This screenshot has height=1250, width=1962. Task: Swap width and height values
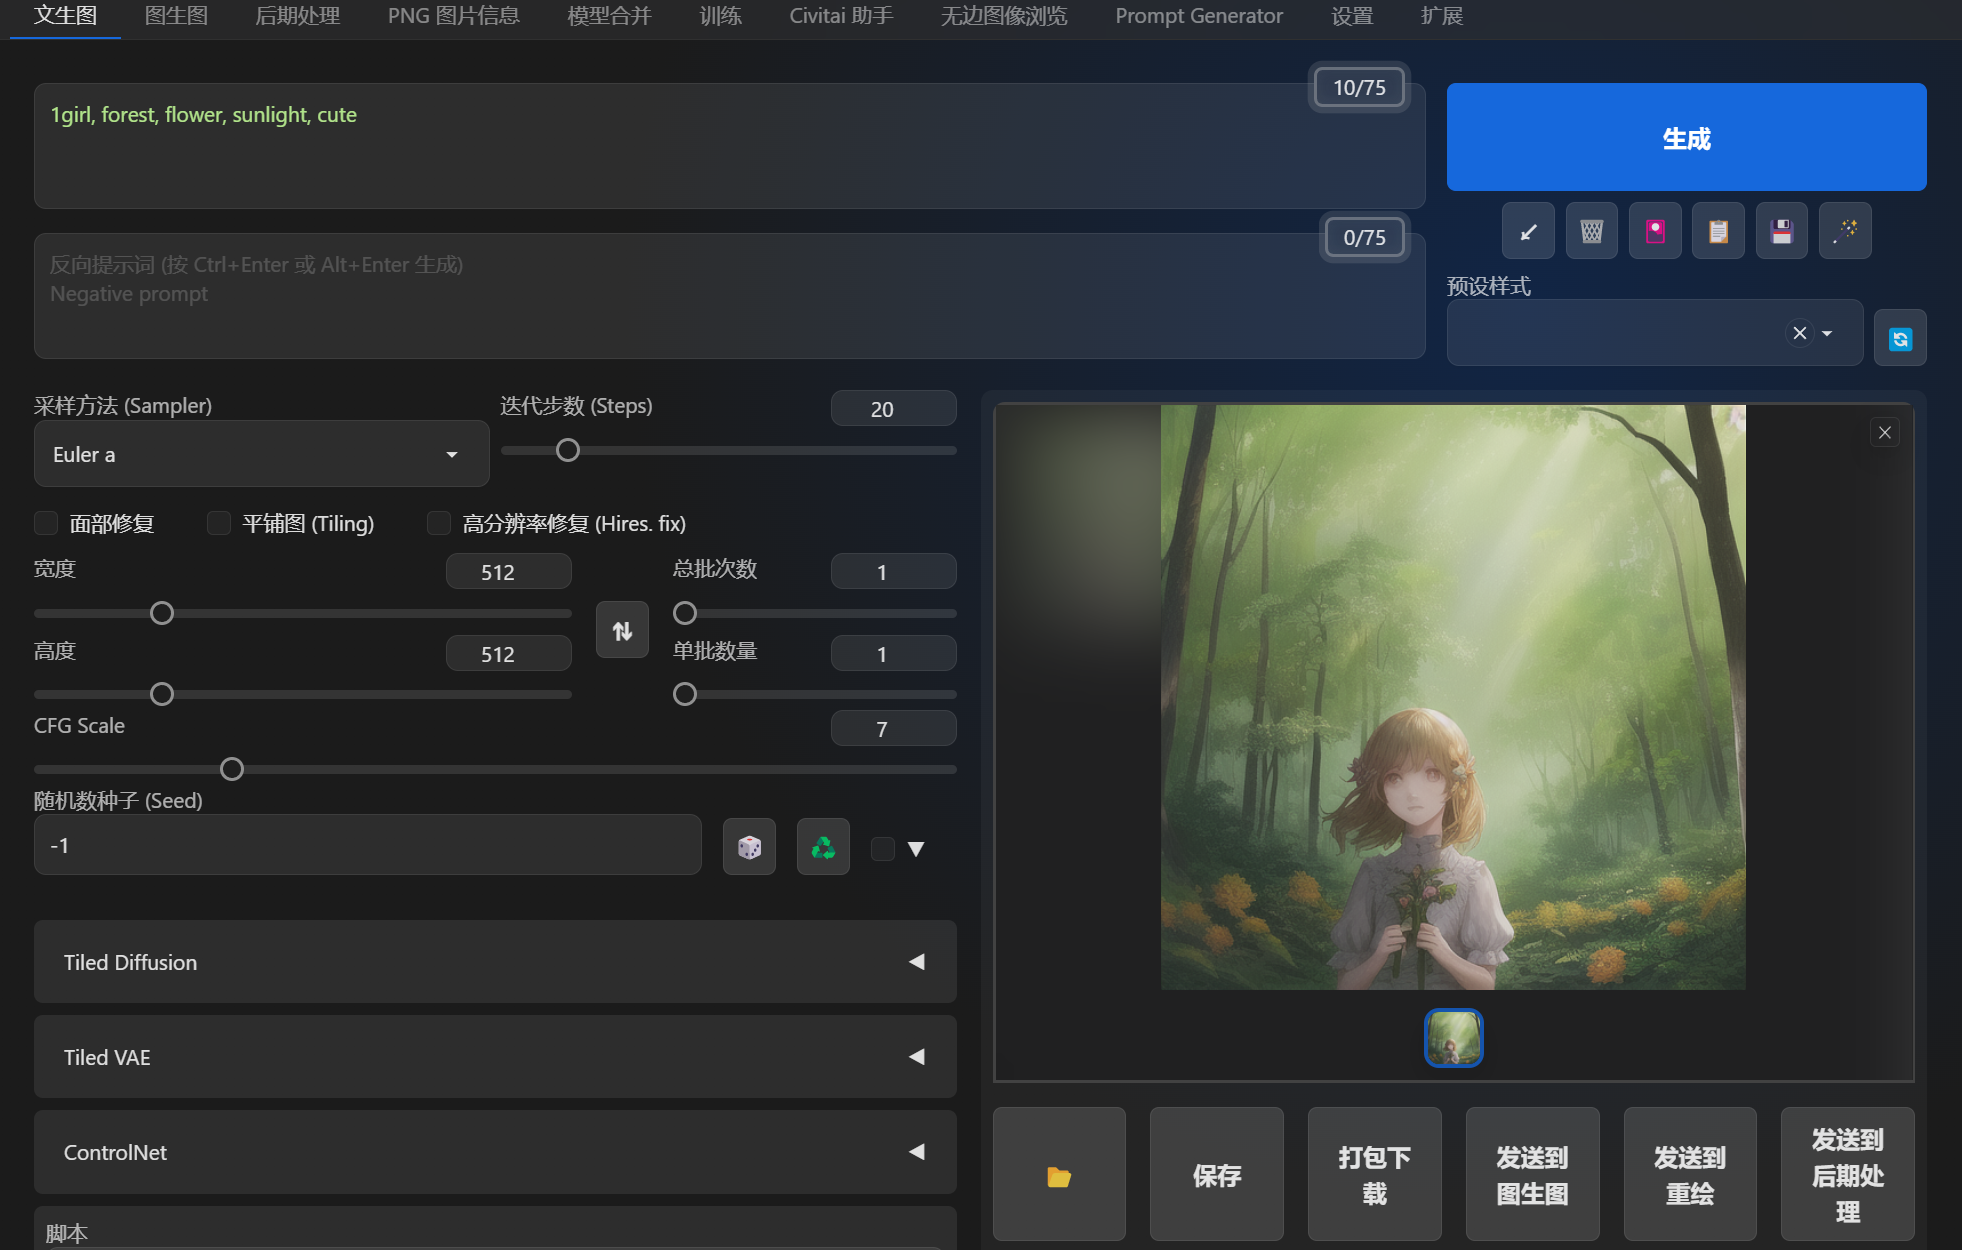coord(622,630)
